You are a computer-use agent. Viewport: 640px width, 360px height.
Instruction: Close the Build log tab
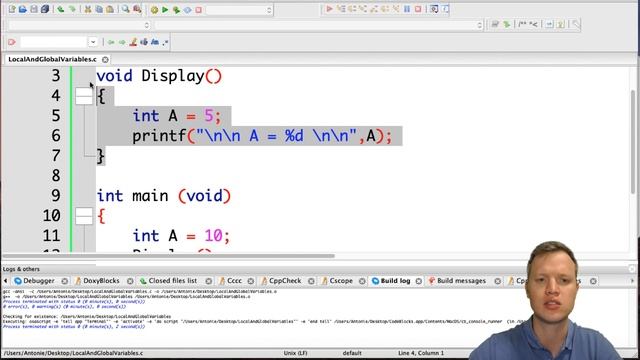click(x=418, y=281)
